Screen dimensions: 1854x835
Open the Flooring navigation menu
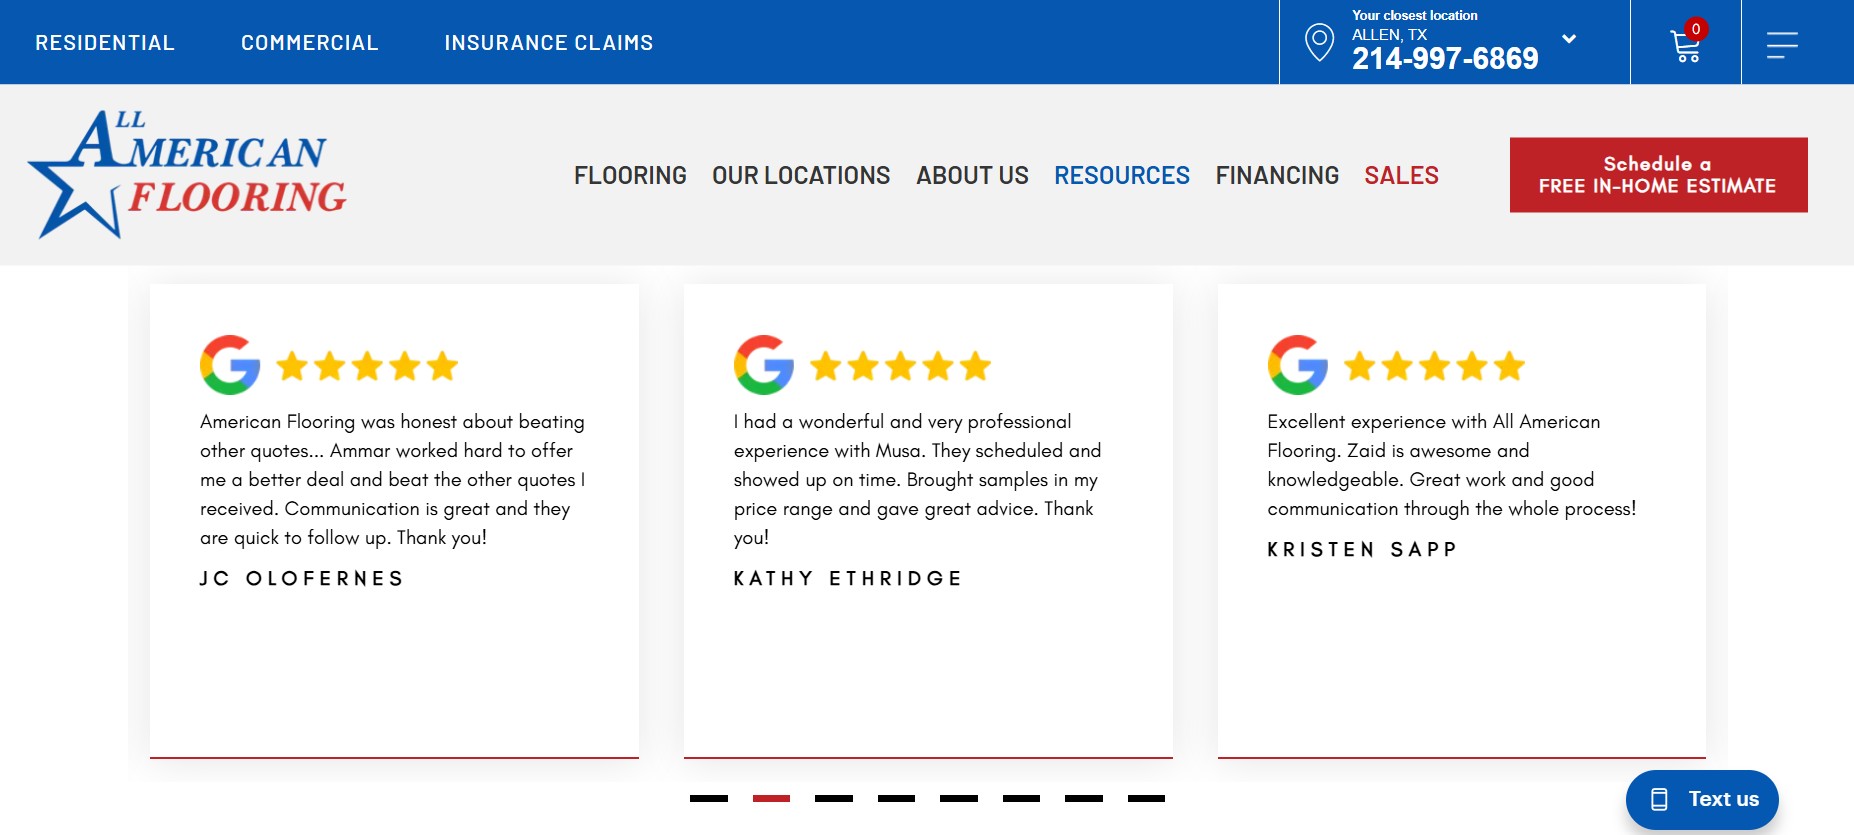630,176
